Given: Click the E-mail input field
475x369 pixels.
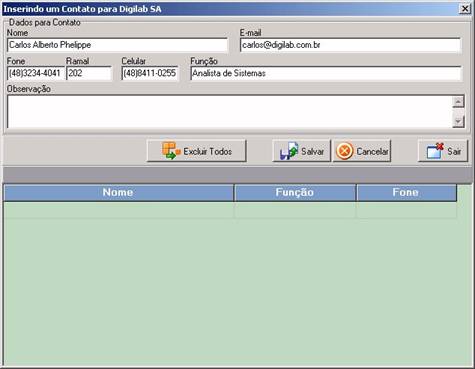Looking at the screenshot, I should [x=350, y=45].
